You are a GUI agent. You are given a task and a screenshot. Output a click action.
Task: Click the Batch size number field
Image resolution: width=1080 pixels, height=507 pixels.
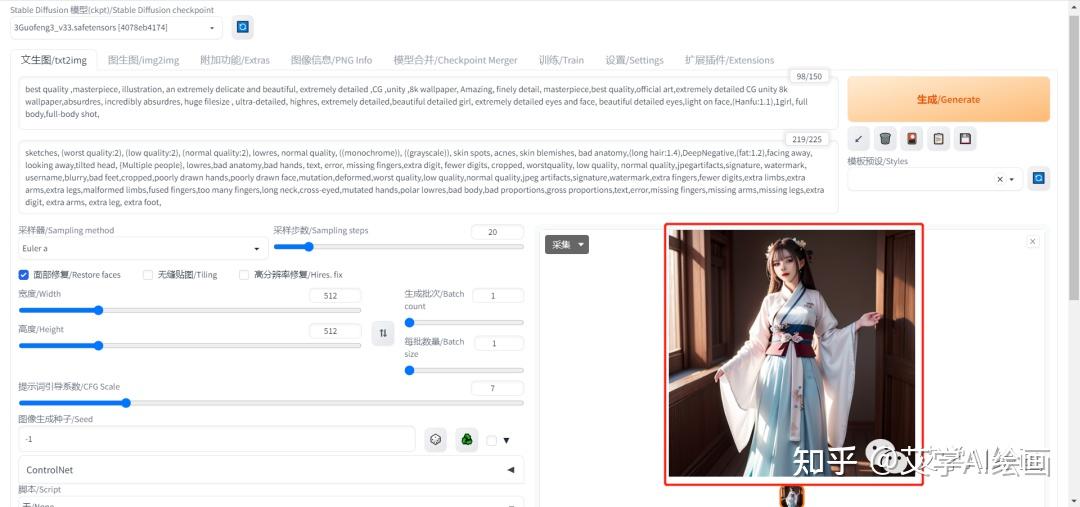click(497, 343)
